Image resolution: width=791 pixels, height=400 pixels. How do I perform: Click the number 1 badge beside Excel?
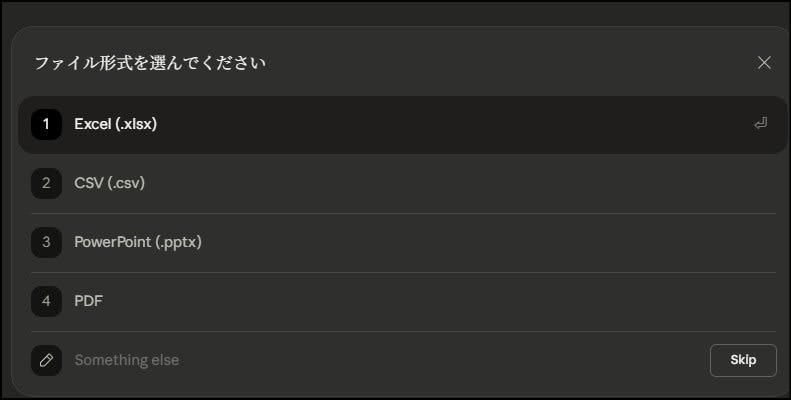[46, 125]
